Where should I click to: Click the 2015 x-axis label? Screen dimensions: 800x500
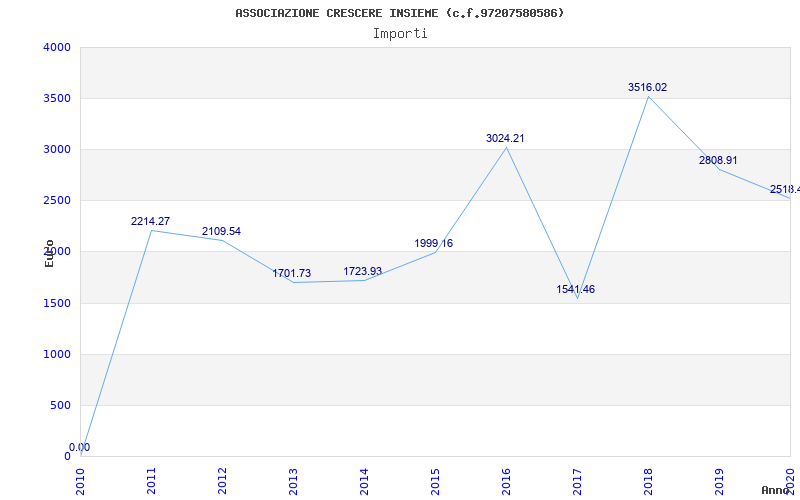435,482
